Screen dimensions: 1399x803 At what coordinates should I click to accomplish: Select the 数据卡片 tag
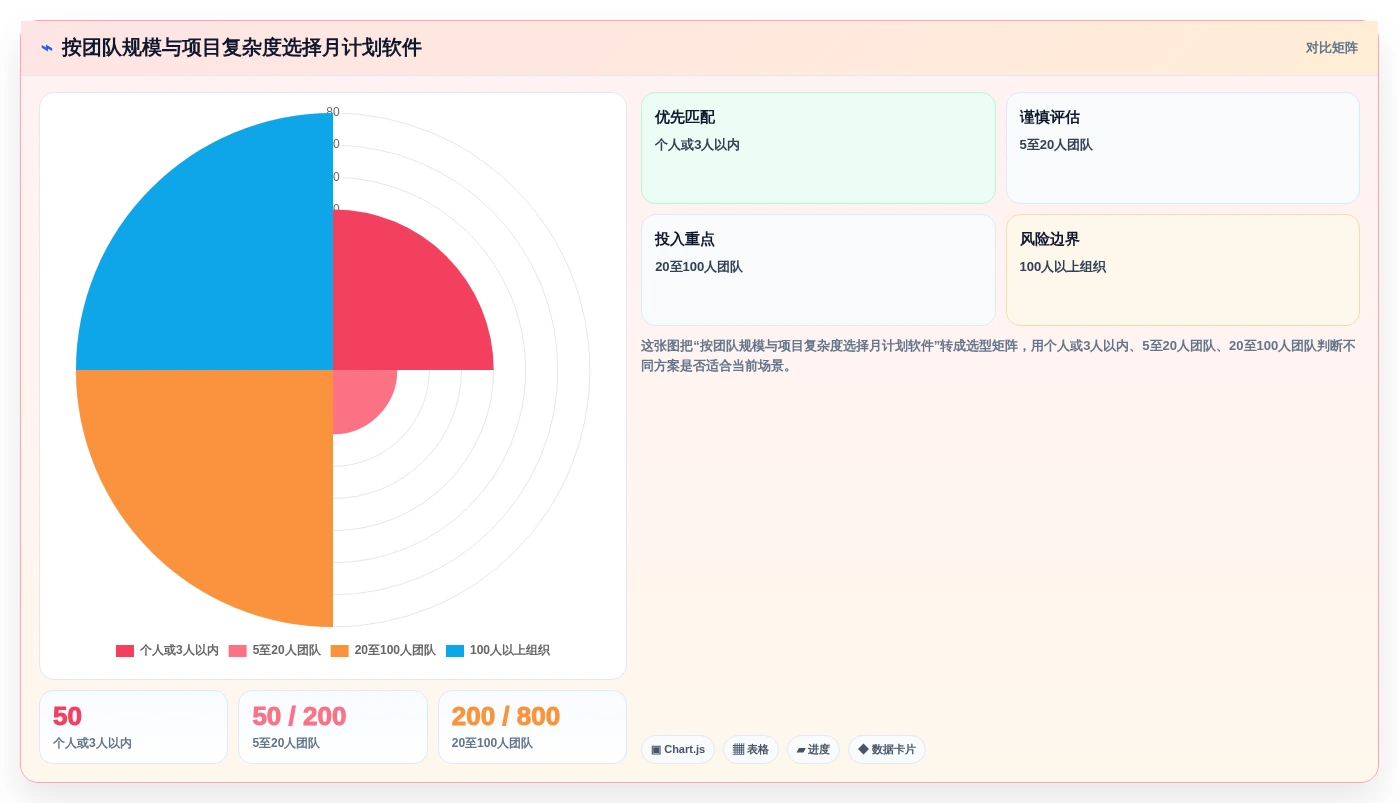887,750
